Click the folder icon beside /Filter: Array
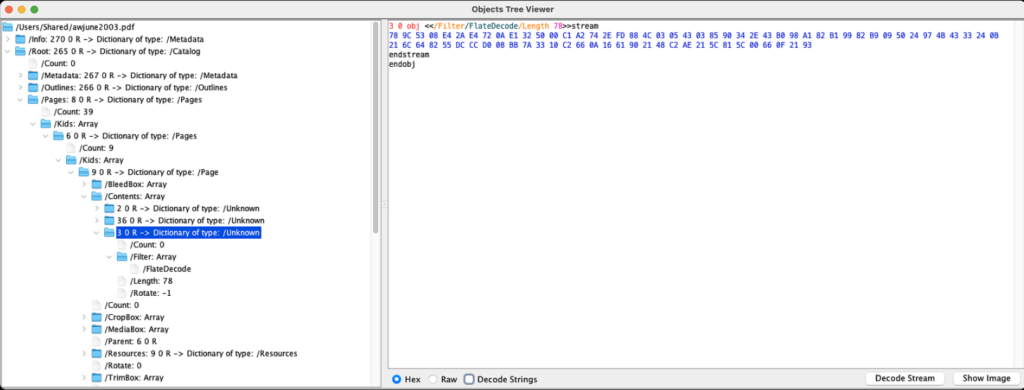 122,257
